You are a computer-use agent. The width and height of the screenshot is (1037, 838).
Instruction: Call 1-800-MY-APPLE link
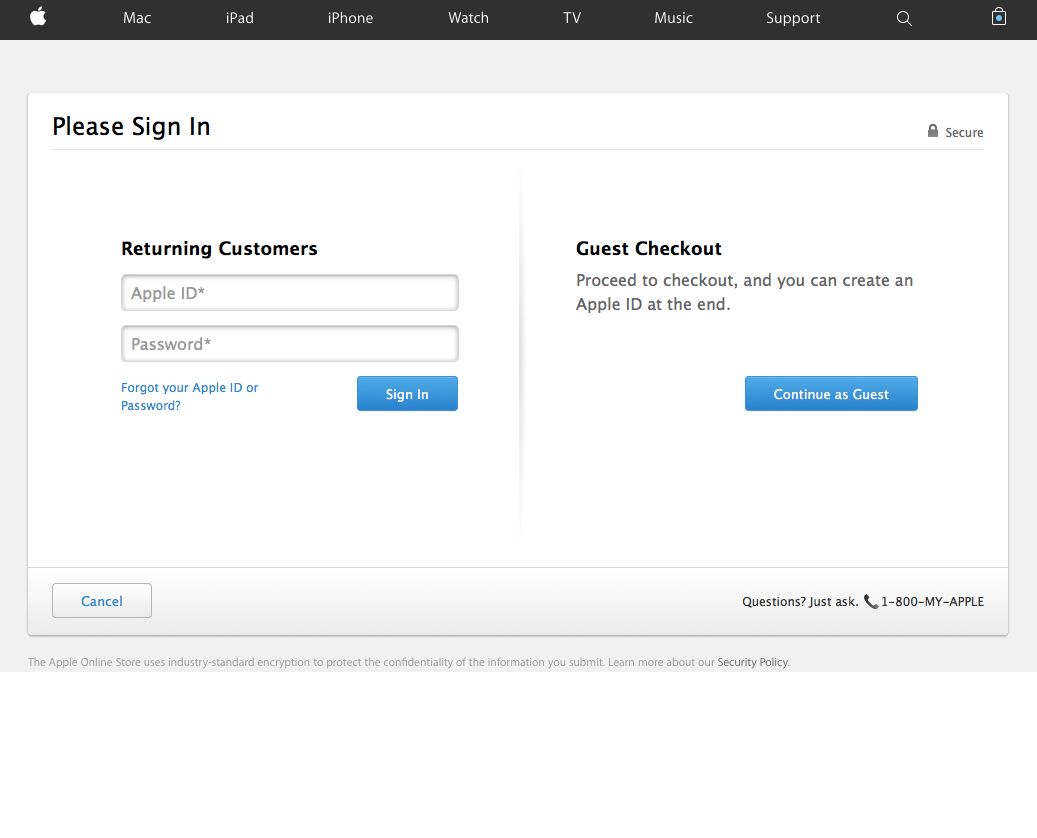click(x=932, y=601)
